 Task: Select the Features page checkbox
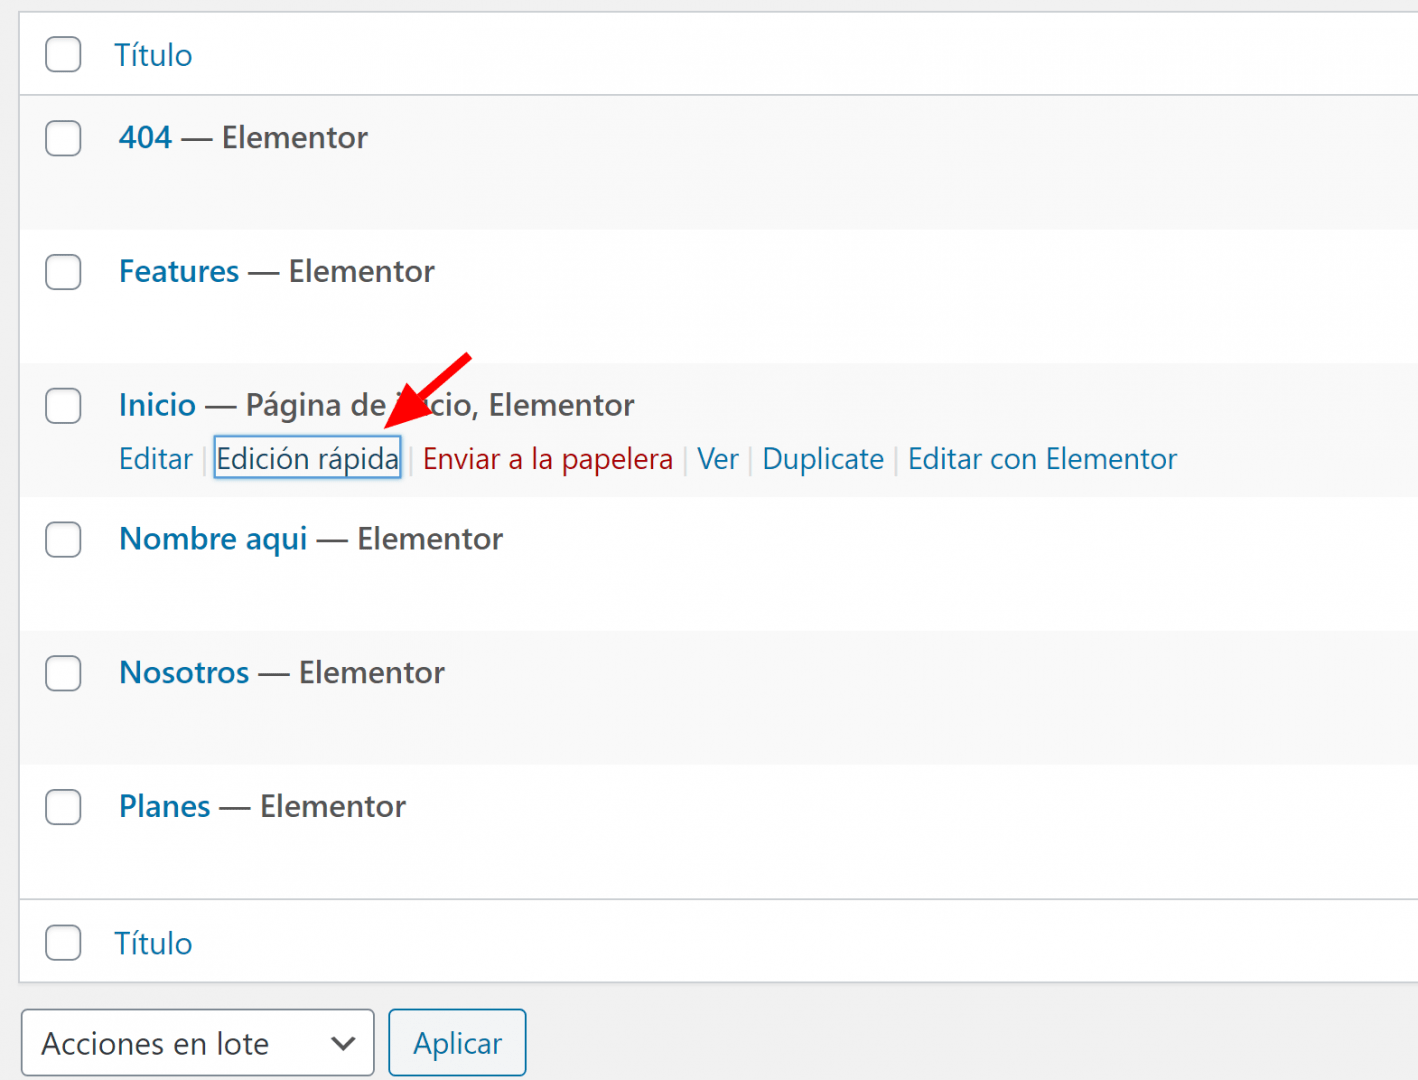coord(63,272)
